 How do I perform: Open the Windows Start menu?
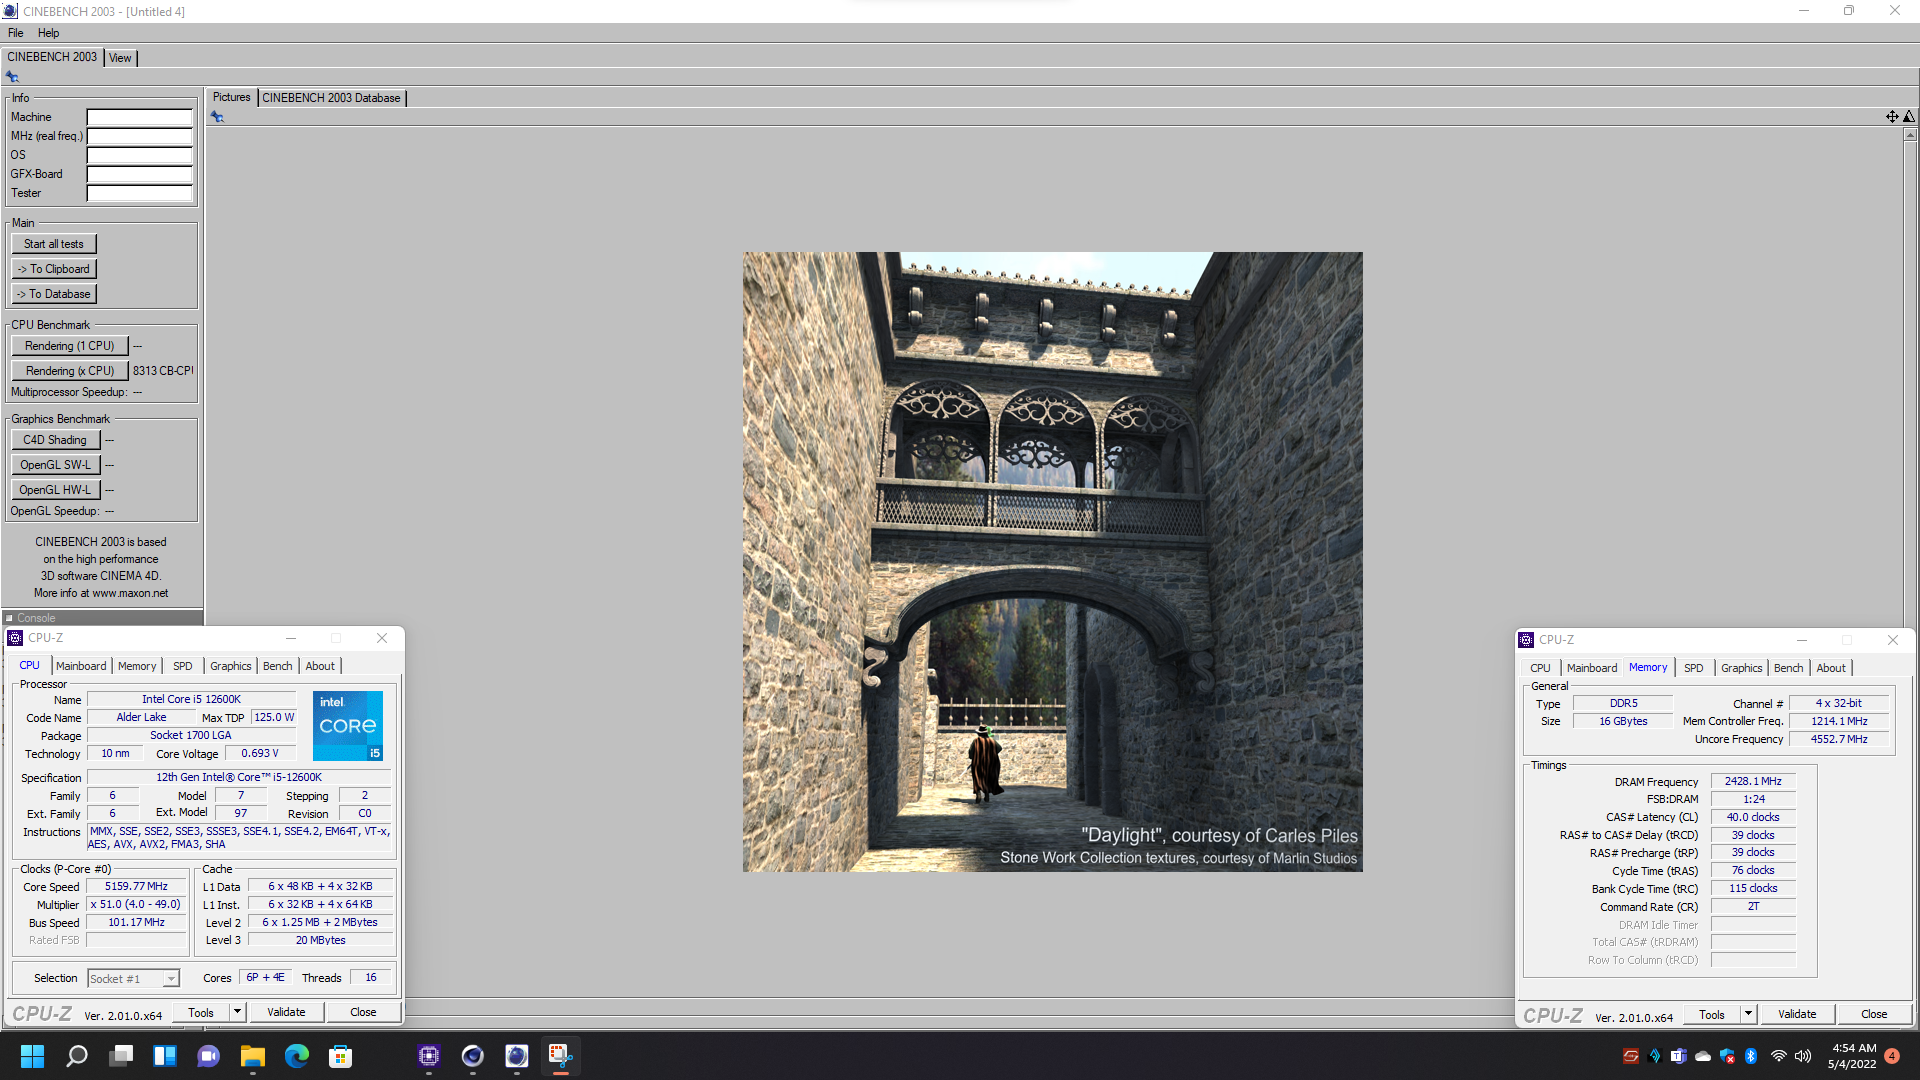tap(32, 1056)
